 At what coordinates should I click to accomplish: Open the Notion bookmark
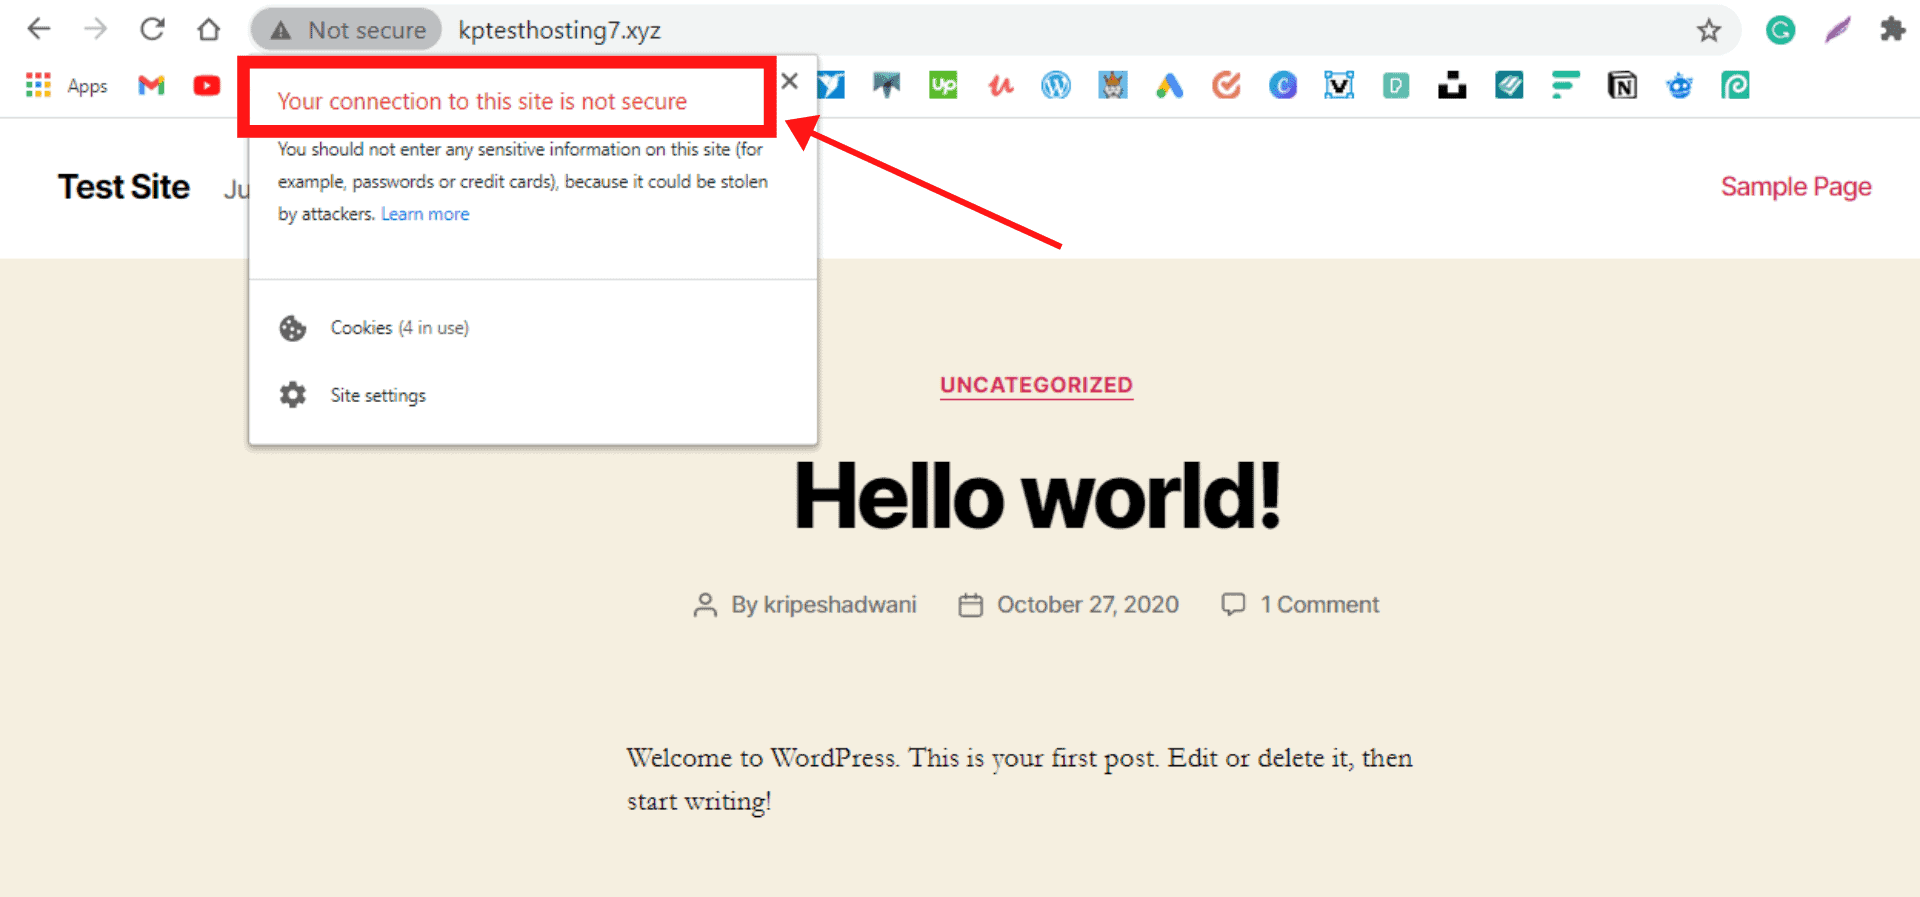1622,85
